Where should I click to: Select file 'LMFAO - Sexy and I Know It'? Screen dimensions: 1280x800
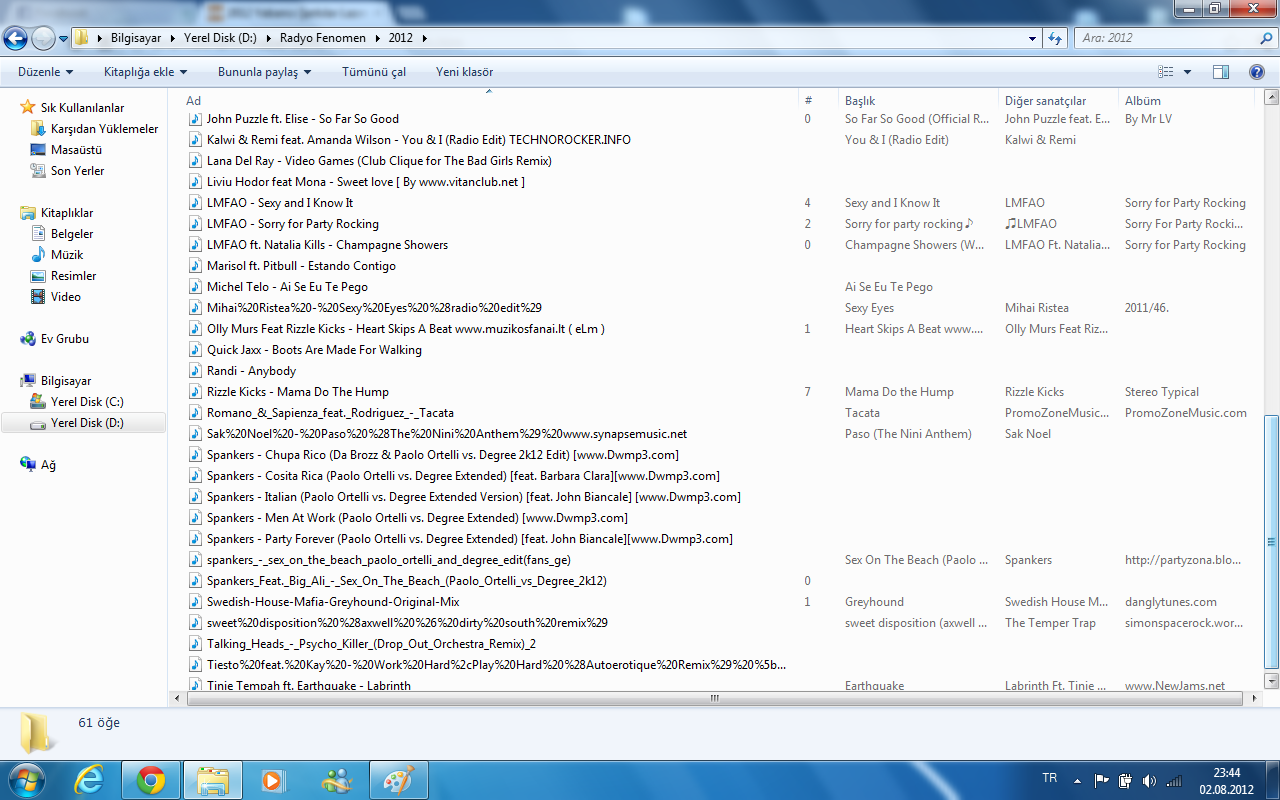(x=280, y=203)
